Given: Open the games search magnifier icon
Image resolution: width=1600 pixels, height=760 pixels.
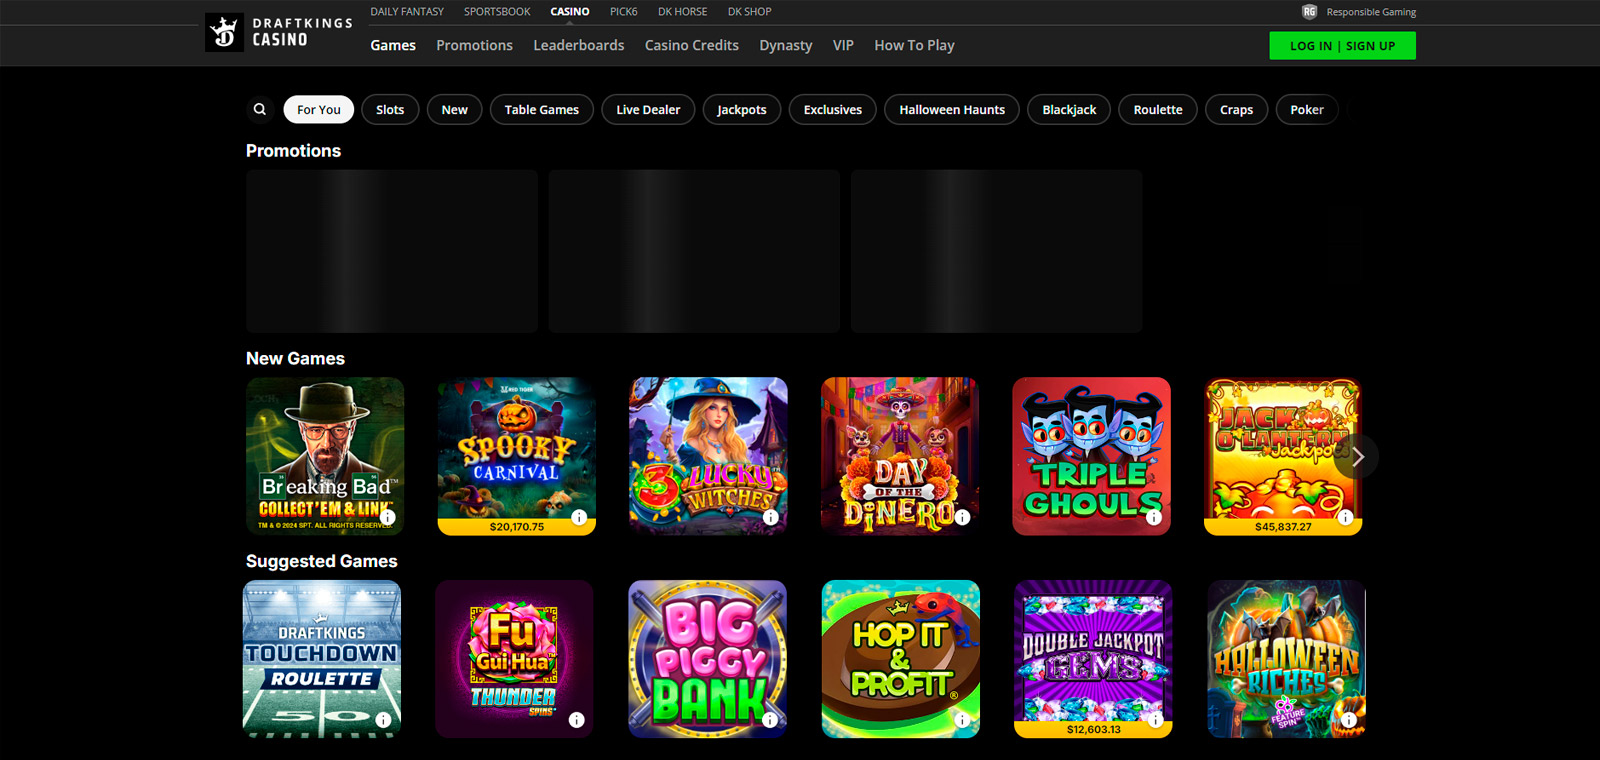Looking at the screenshot, I should (x=260, y=109).
